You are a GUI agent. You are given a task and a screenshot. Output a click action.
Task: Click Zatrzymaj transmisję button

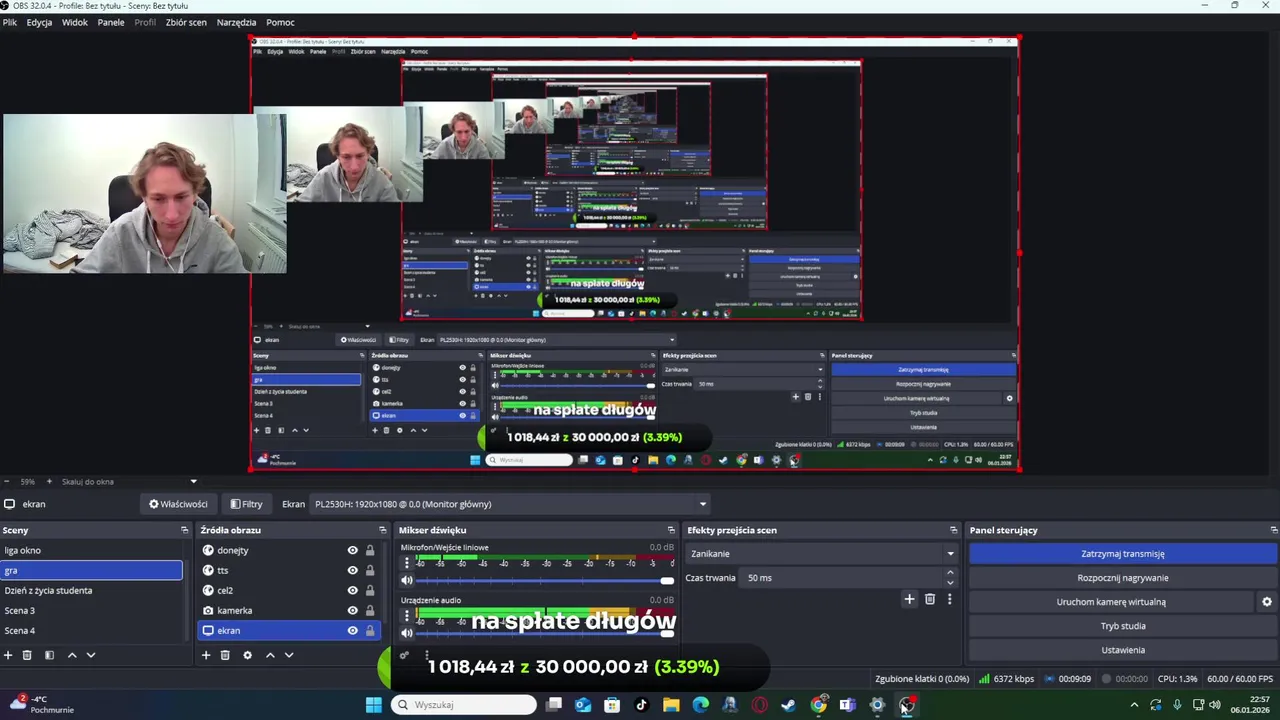pyautogui.click(x=1123, y=554)
